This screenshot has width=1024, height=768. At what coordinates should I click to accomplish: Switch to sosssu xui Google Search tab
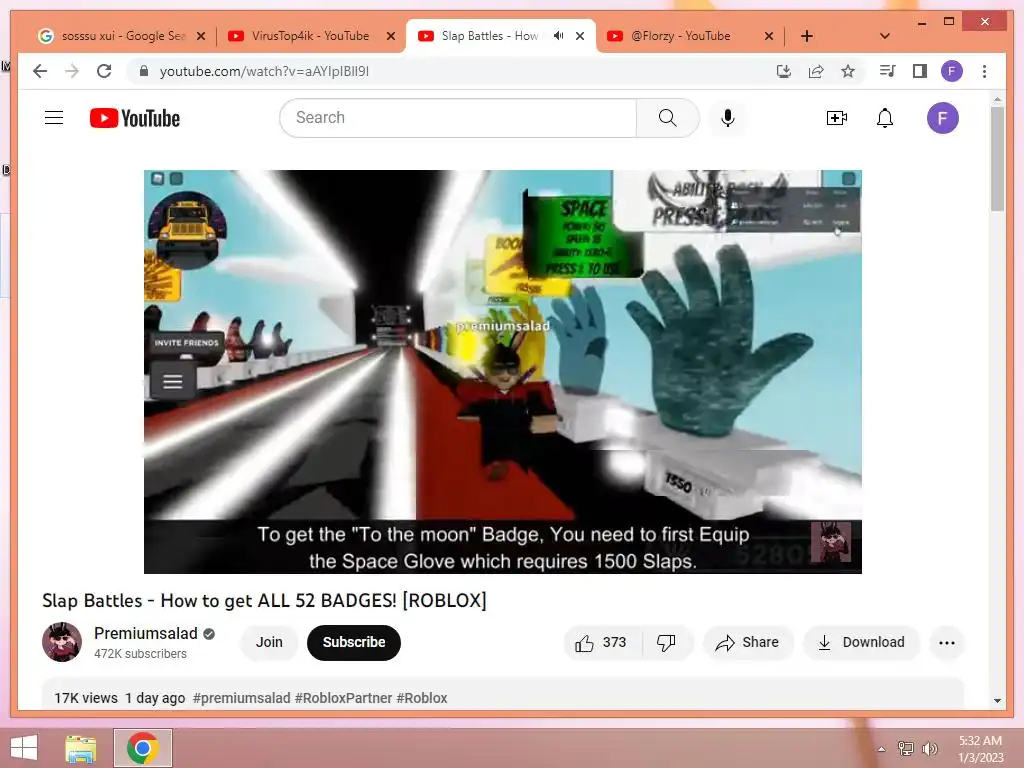coord(121,36)
